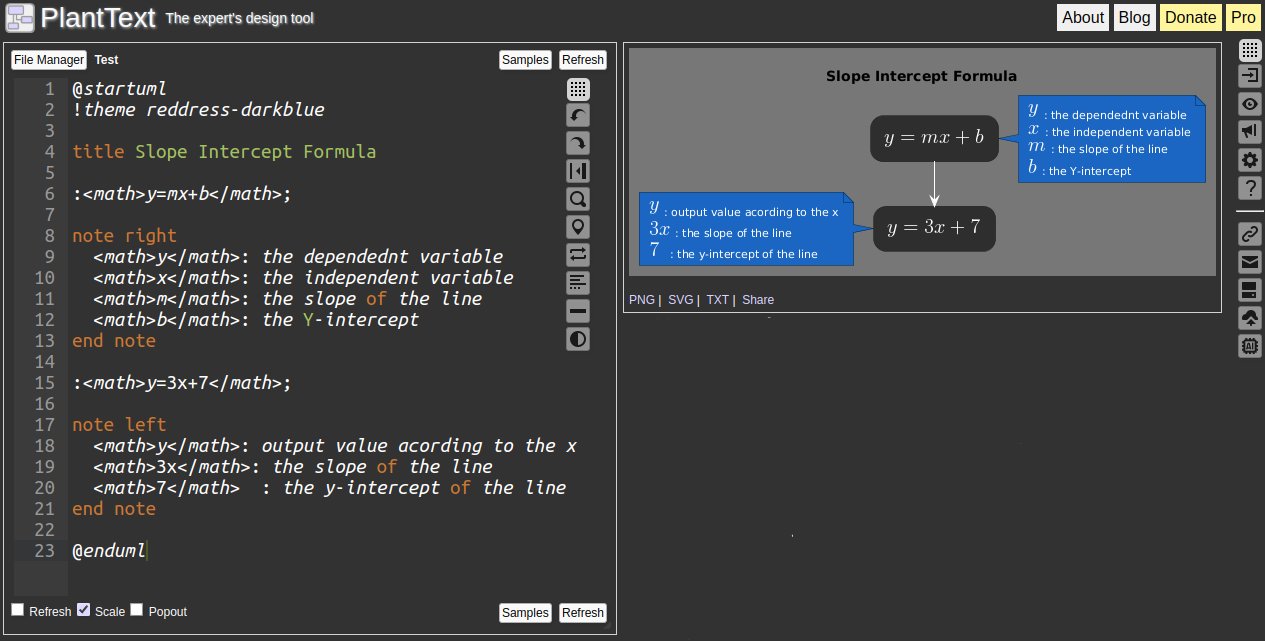Click the Share option below the diagram
Viewport: 1265px width, 641px height.
(757, 299)
